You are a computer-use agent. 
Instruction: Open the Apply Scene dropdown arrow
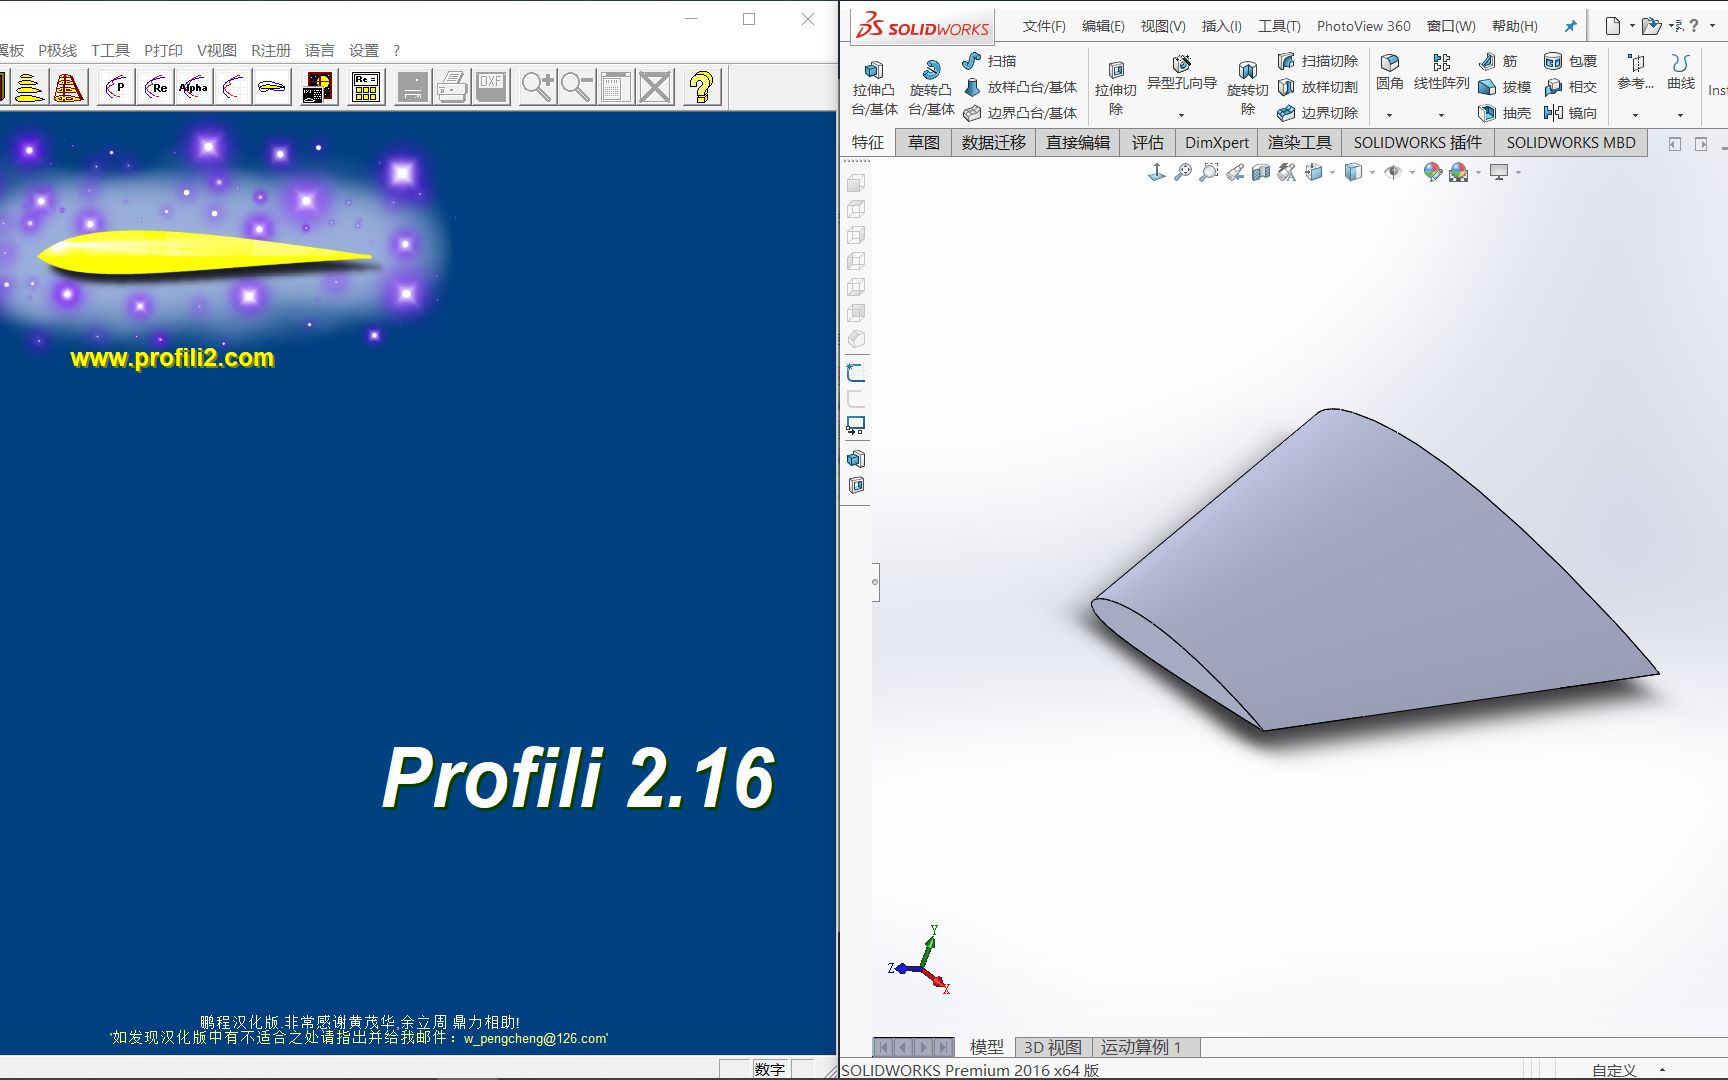(1478, 172)
